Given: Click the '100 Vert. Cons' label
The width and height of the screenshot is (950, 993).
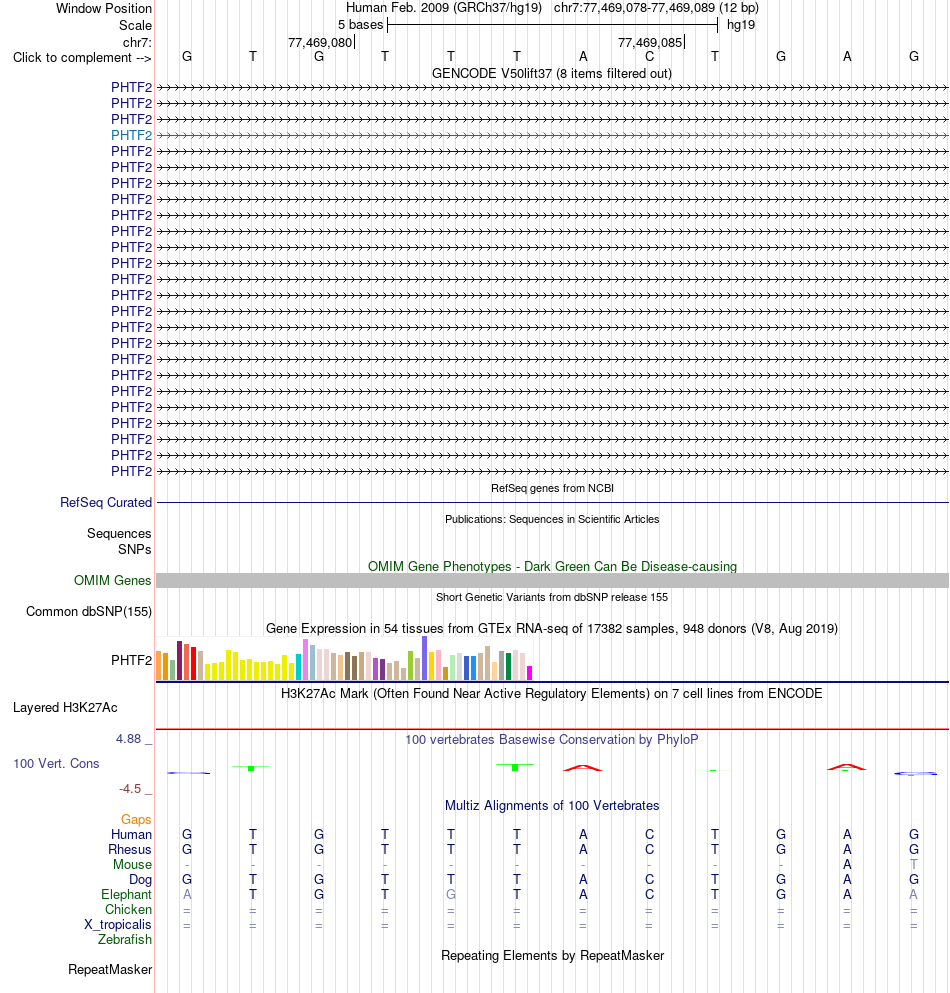Looking at the screenshot, I should tap(56, 763).
